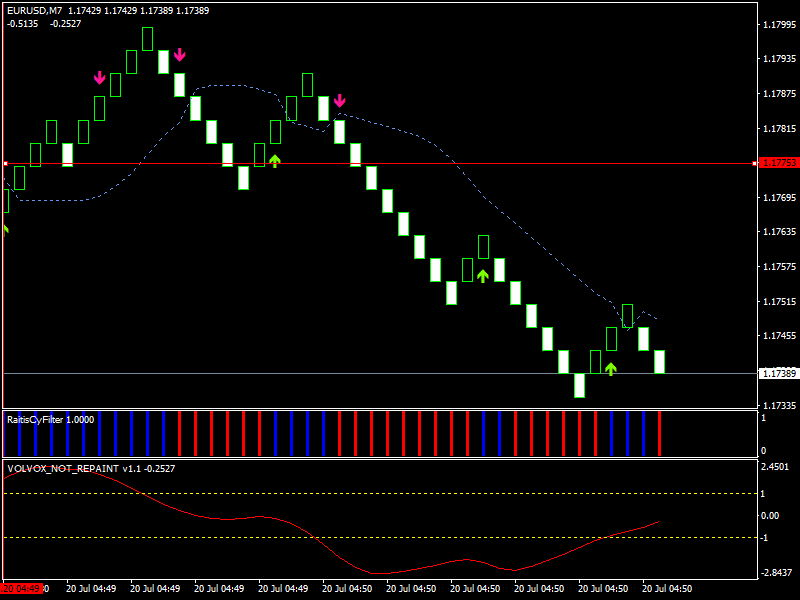Click the middle green up arrow
This screenshot has height=600, width=800.
483,275
